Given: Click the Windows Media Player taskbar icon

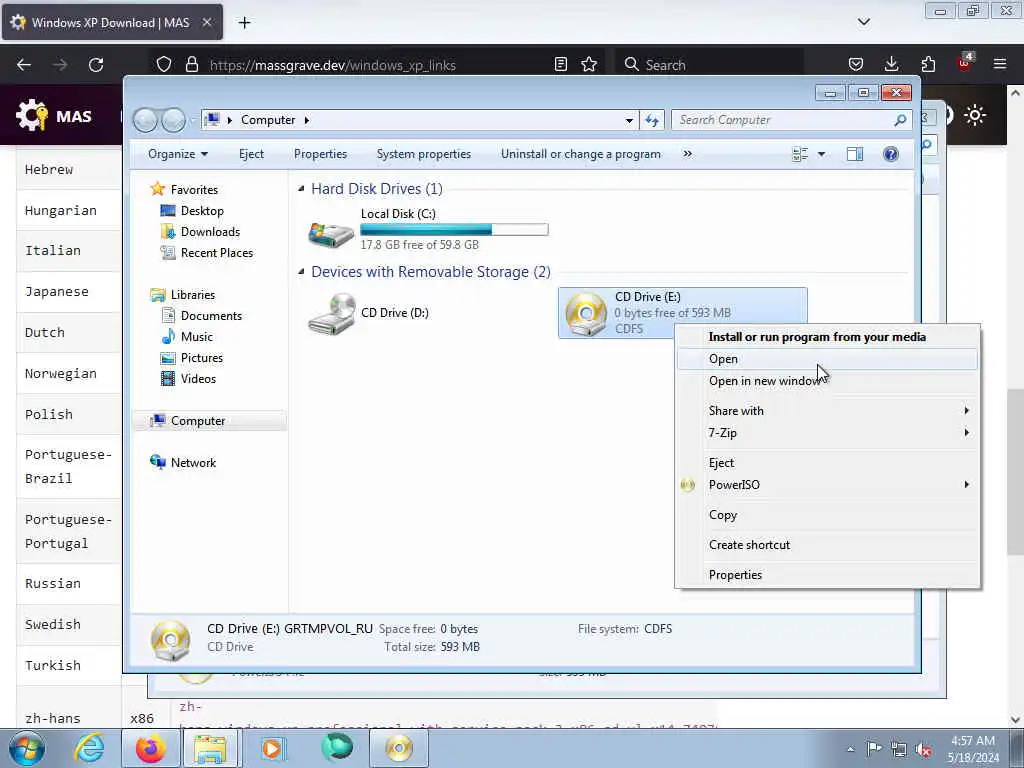Looking at the screenshot, I should [x=272, y=748].
